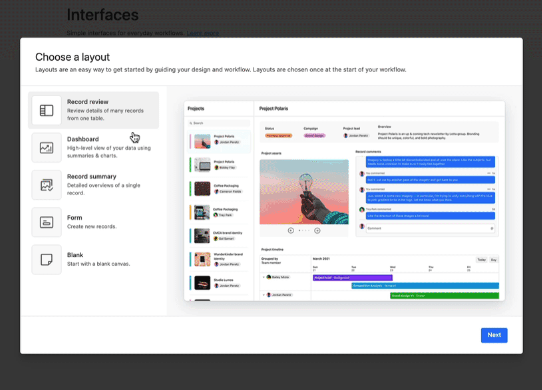Image resolution: width=542 pixels, height=390 pixels.
Task: Click the 'Blank' title text
Action: pyautogui.click(x=75, y=255)
